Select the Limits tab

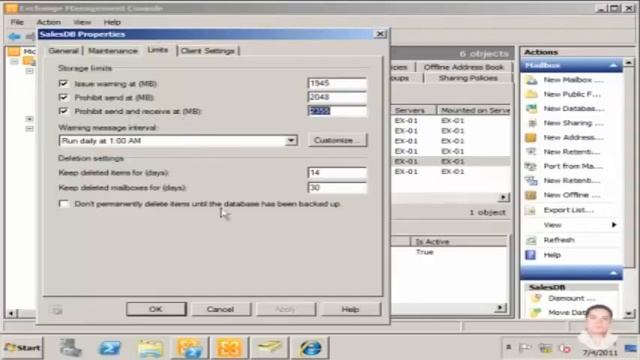tap(158, 50)
